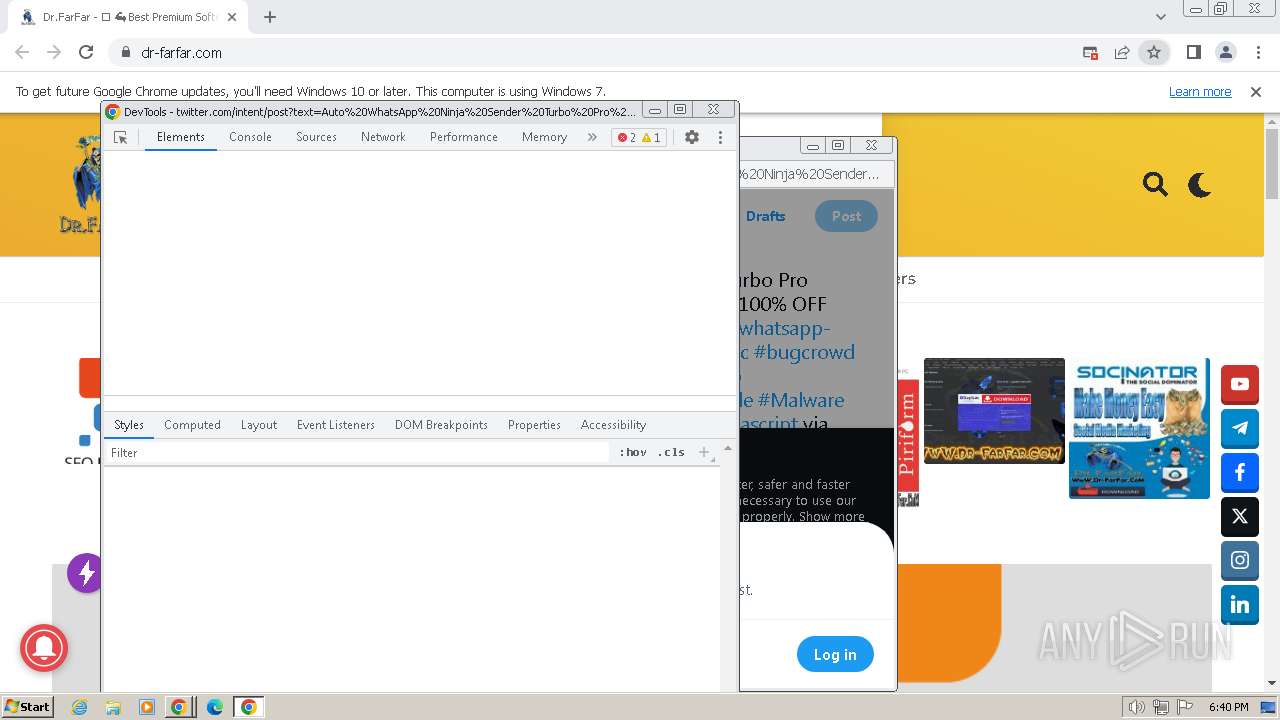Open the X social icon

[1240, 517]
